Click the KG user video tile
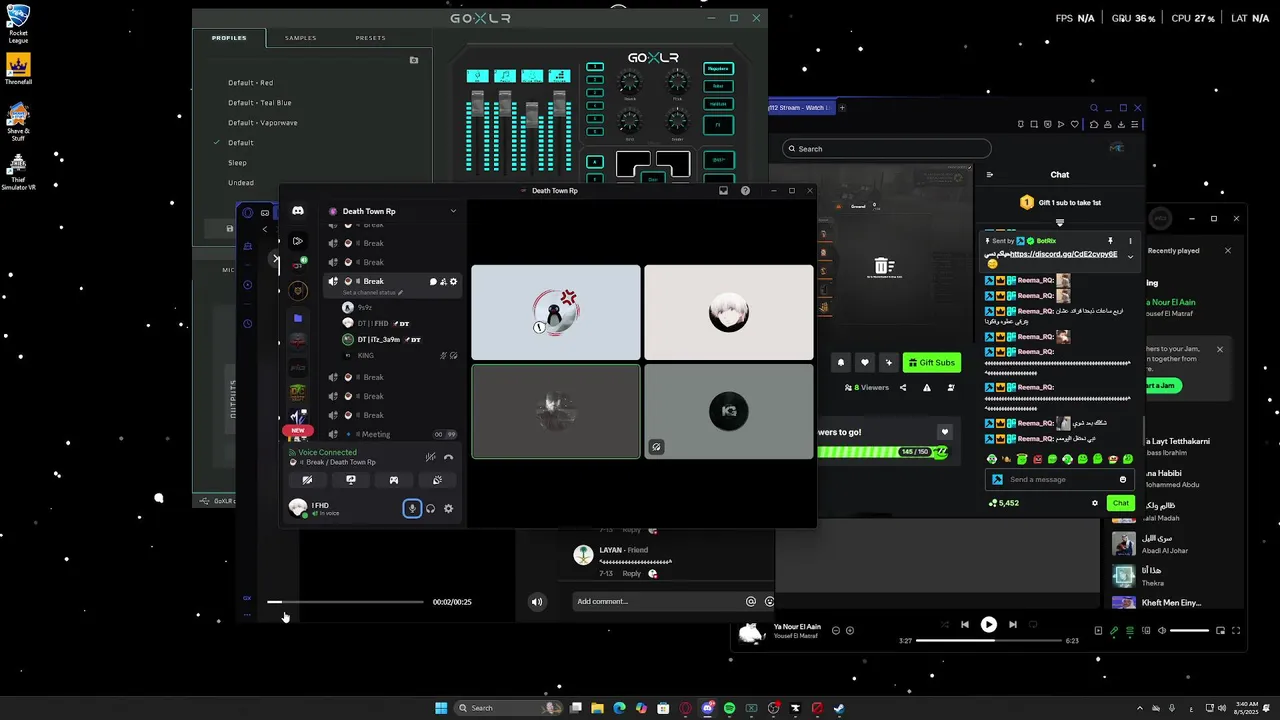 coord(729,411)
